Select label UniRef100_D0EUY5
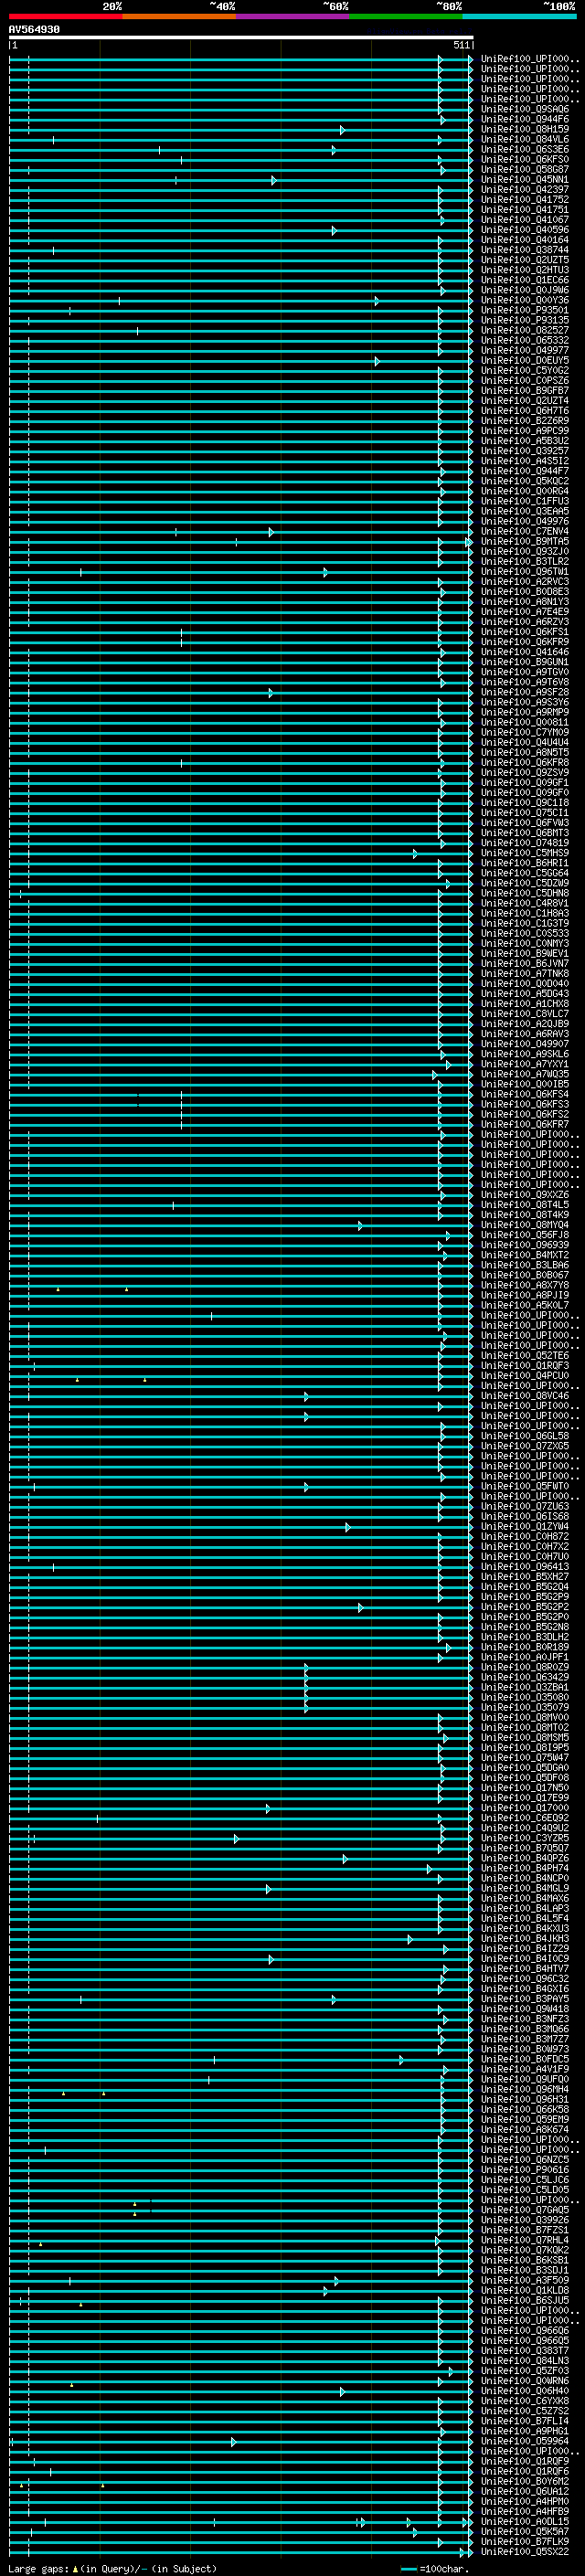Viewport: 585px width, 2576px height. pyautogui.click(x=525, y=360)
